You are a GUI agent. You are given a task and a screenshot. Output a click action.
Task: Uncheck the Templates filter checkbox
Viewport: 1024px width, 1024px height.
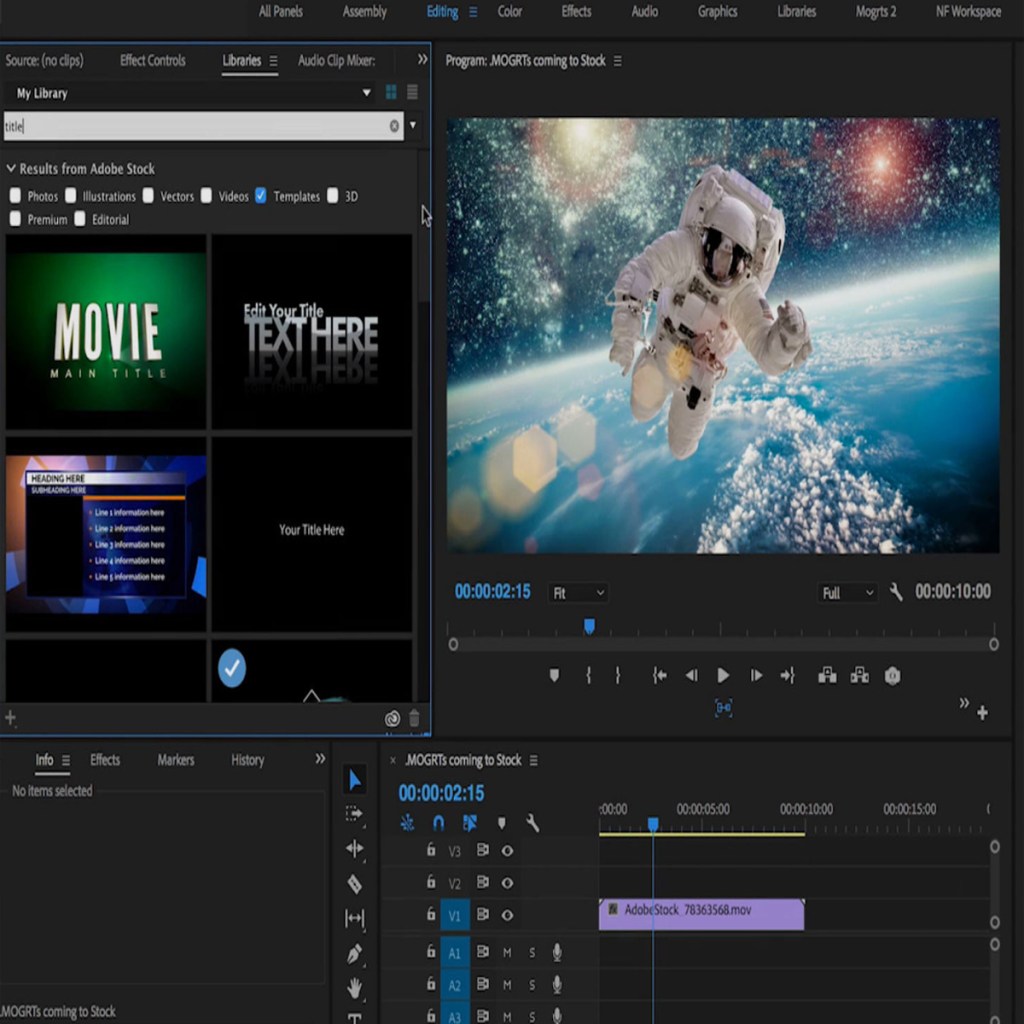click(261, 196)
